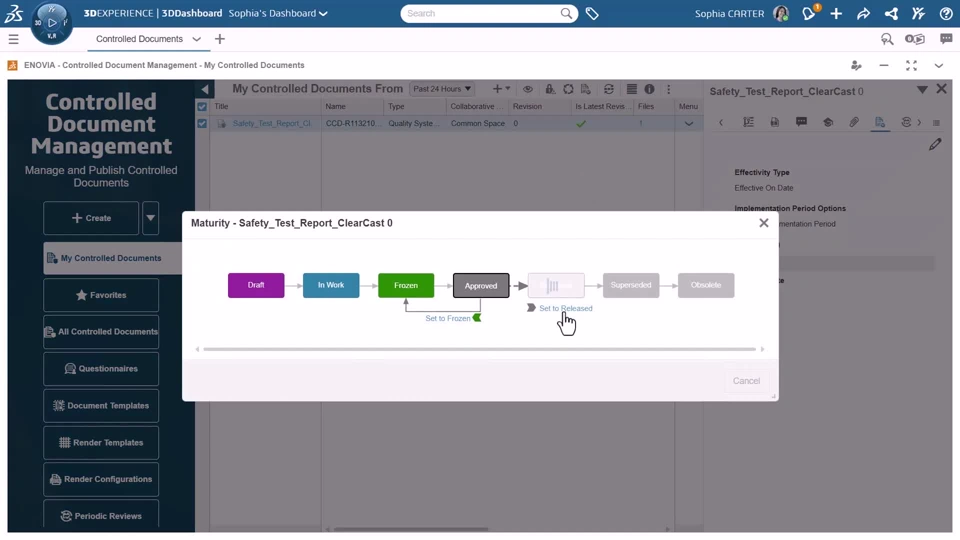960x540 pixels.
Task: Open Questionnaires menu item
Action: coord(101,369)
